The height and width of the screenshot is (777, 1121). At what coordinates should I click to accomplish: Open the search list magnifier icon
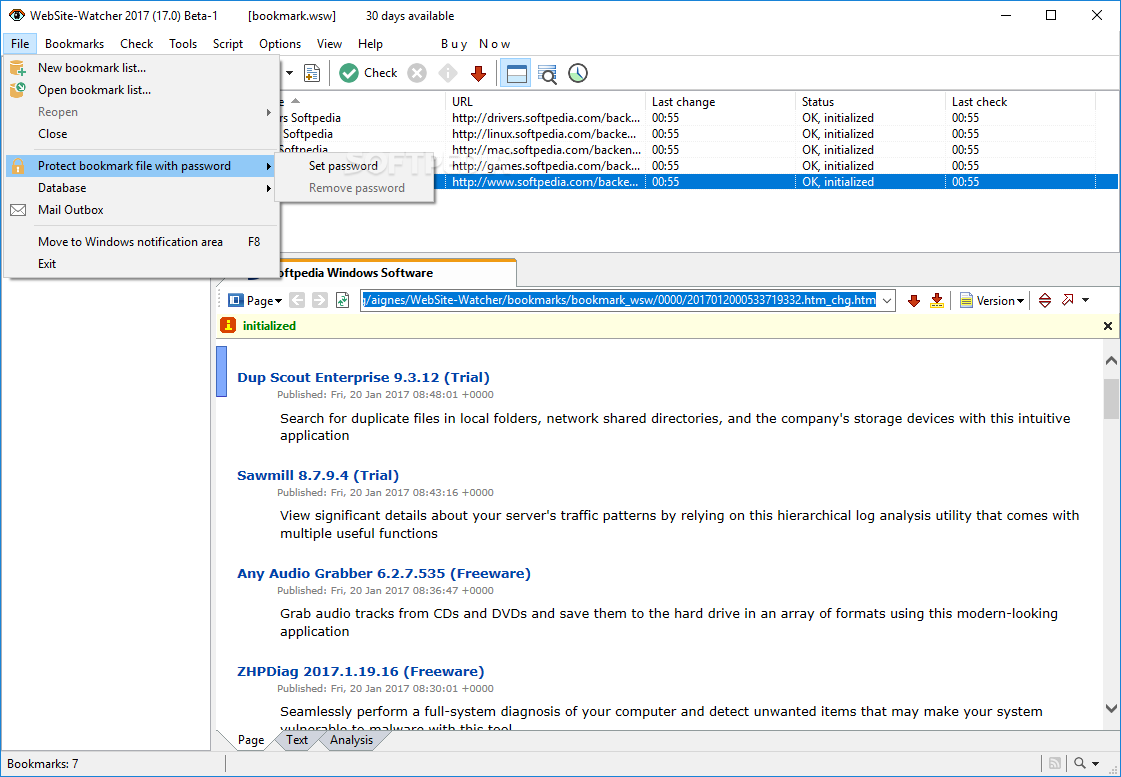[x=547, y=74]
